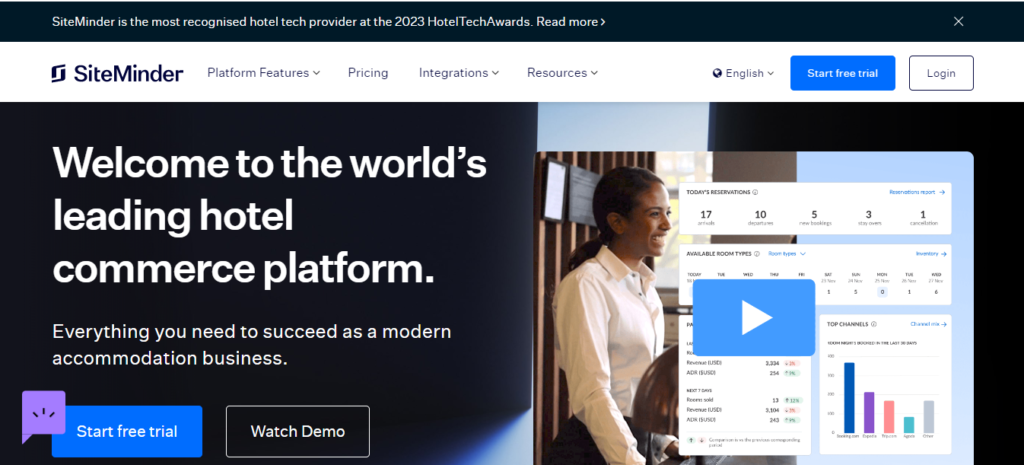Click the Booking.com bar in chart
Image resolution: width=1024 pixels, height=465 pixels.
tap(849, 398)
